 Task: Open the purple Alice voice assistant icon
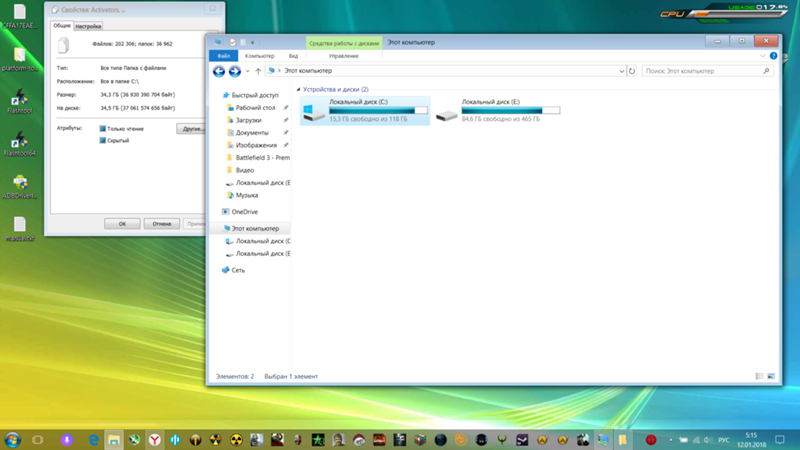point(67,440)
